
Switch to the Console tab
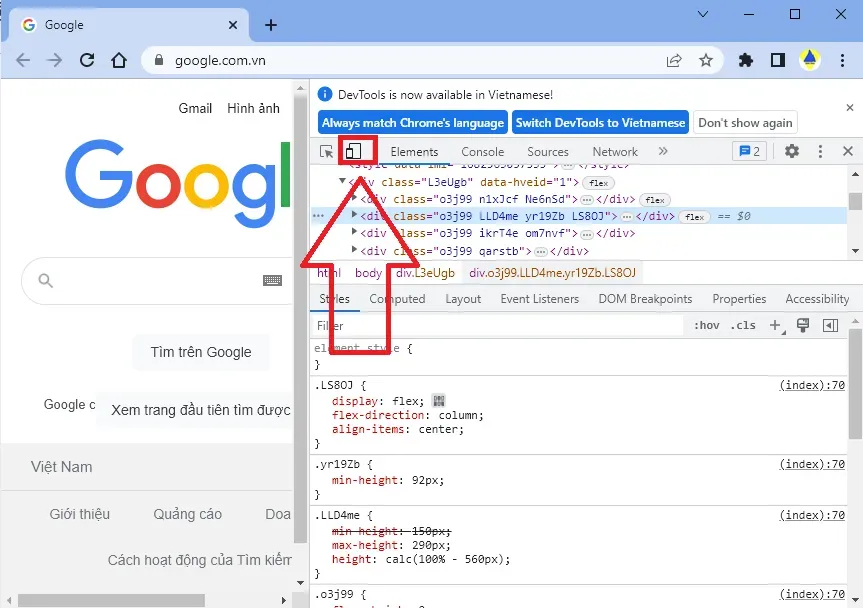(483, 152)
